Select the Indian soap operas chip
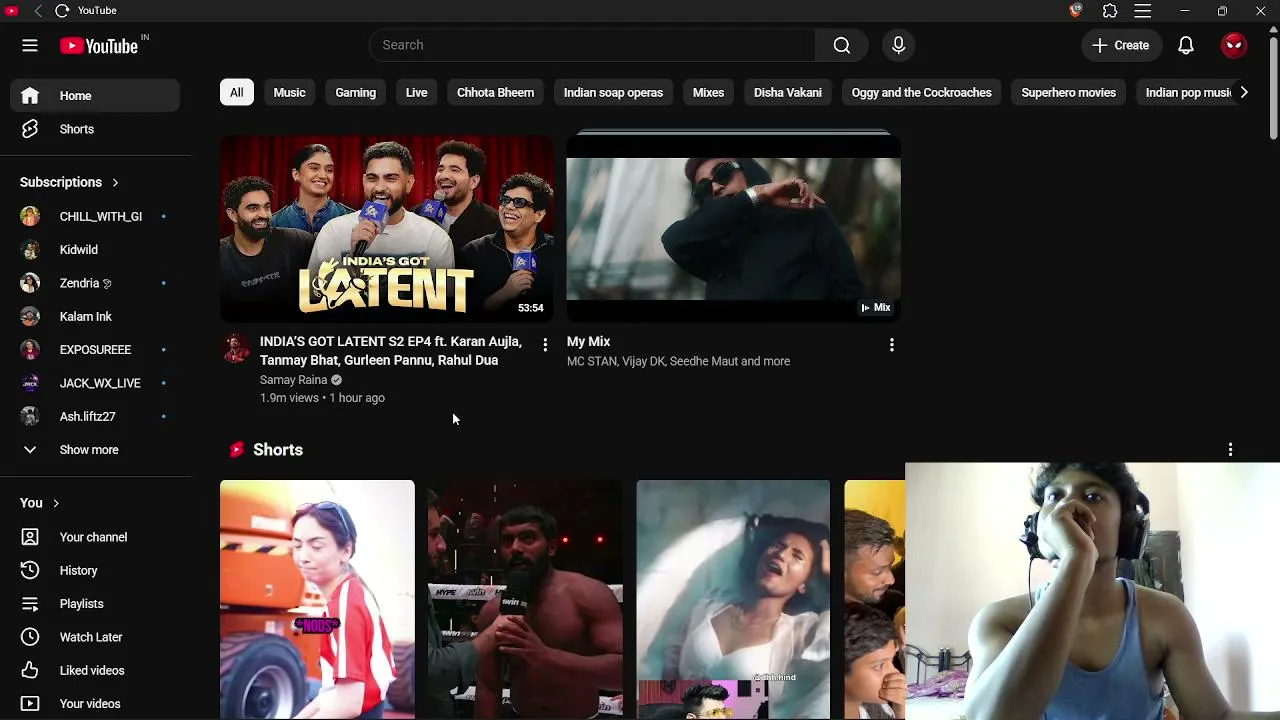 (x=613, y=92)
